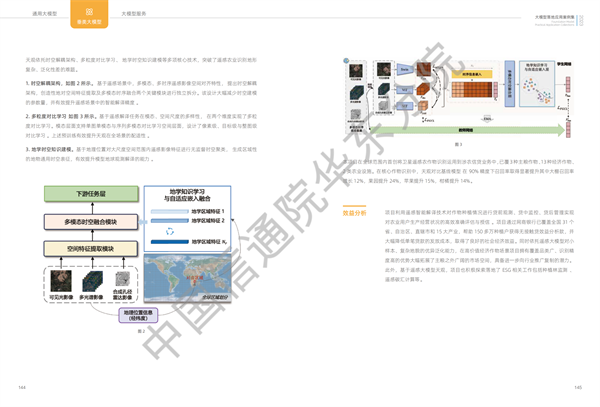
Task: Click the tall blue fusion module in figure 3
Action: click(x=510, y=83)
